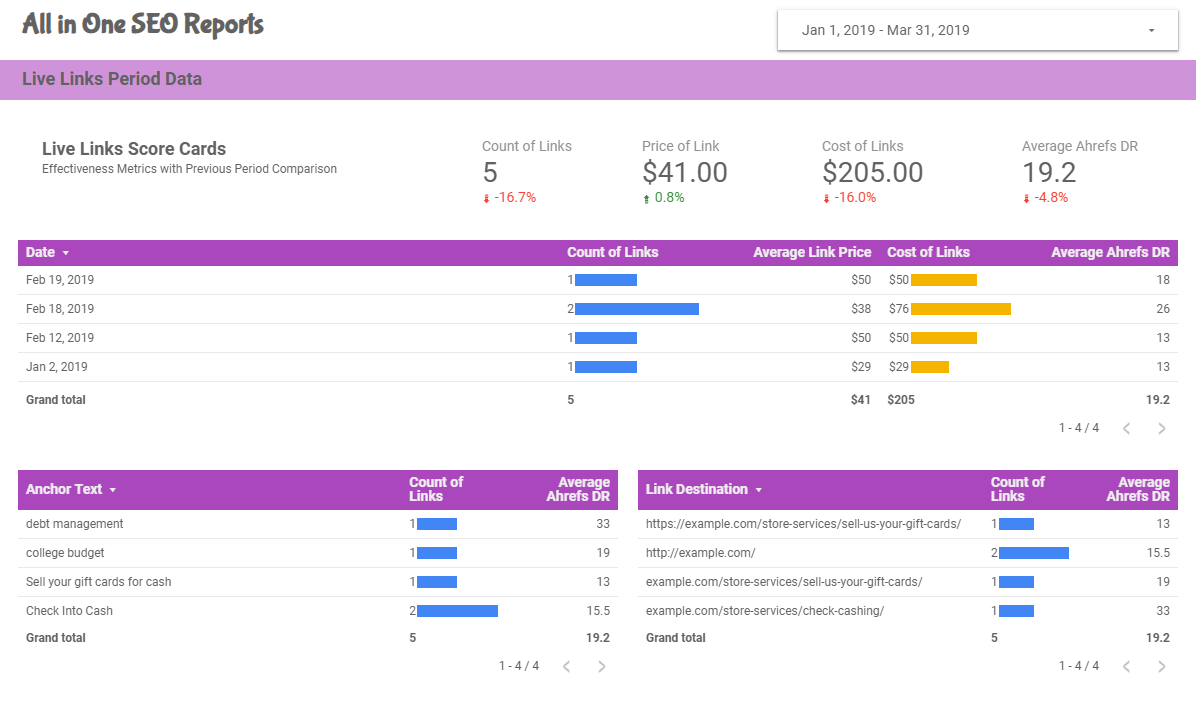
Task: Click the -16.7% change indicator
Action: (x=510, y=198)
